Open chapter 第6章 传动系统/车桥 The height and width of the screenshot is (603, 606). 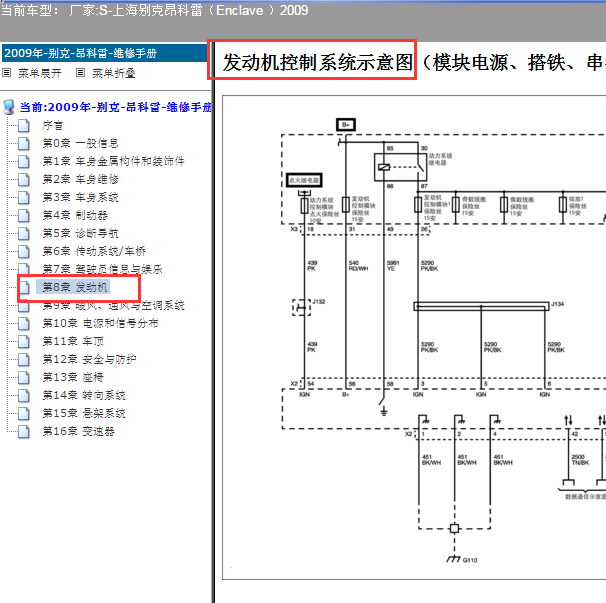[x=94, y=251]
